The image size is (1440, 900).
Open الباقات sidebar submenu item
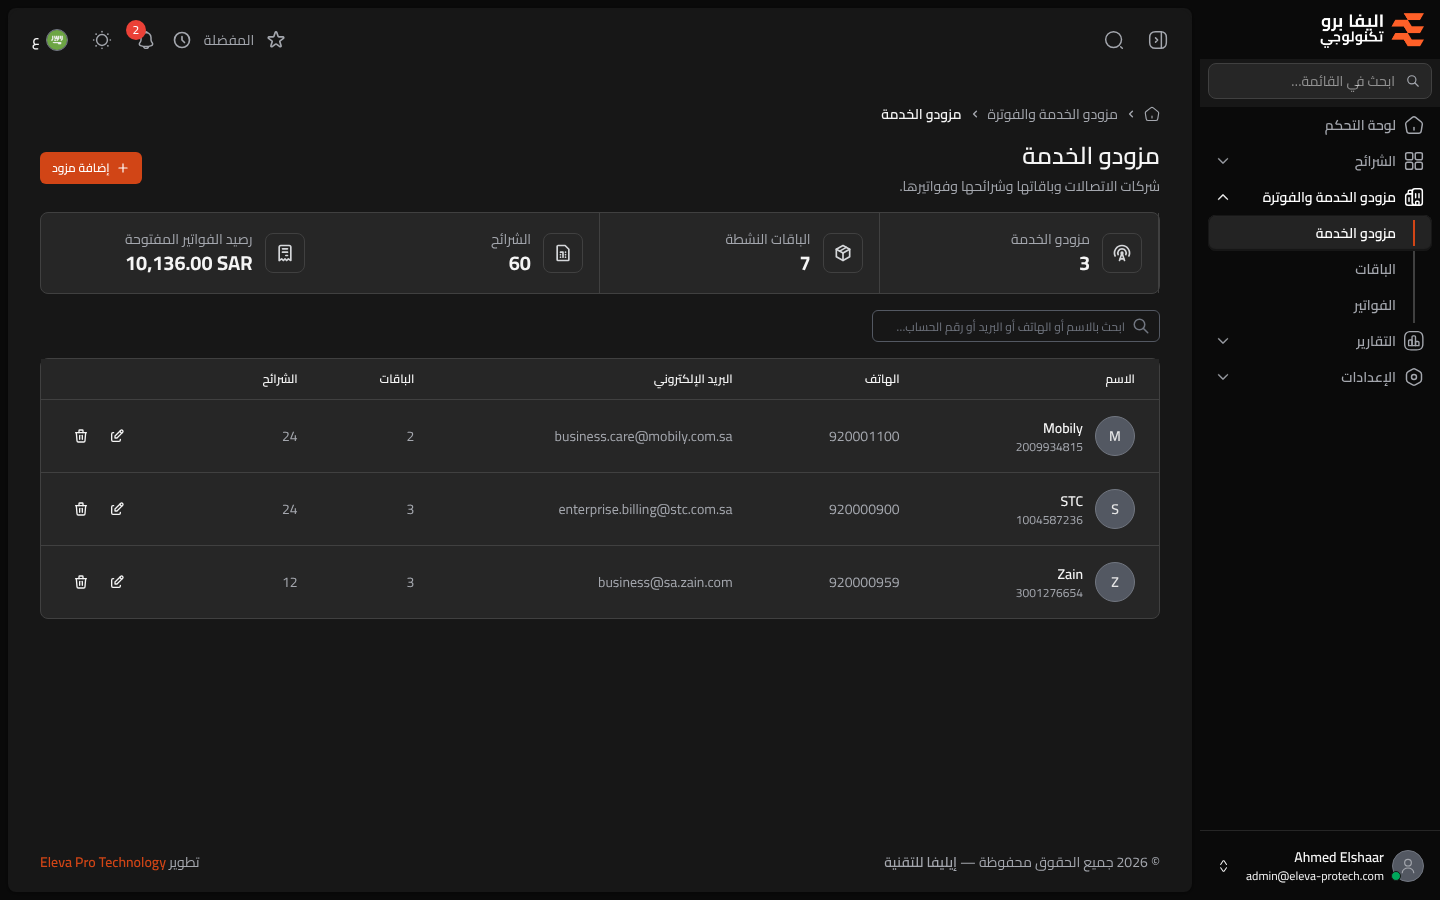point(1375,269)
